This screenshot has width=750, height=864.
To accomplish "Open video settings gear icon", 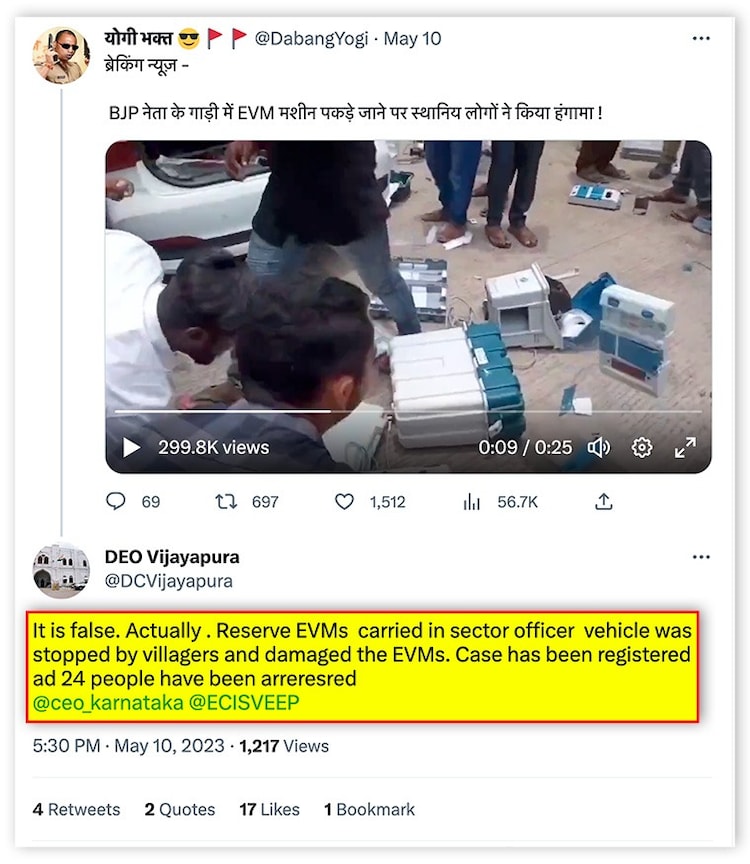I will (x=642, y=447).
